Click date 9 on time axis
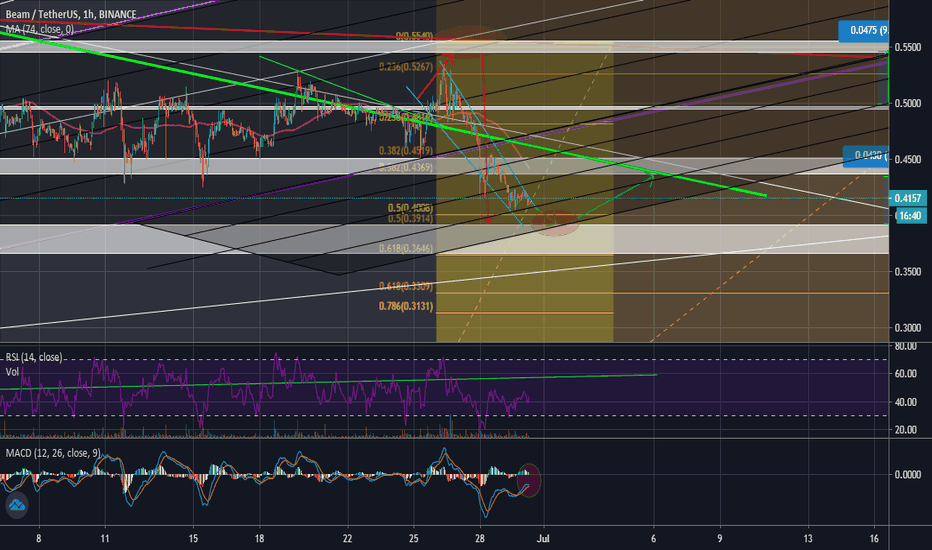The image size is (932, 550). pos(720,539)
